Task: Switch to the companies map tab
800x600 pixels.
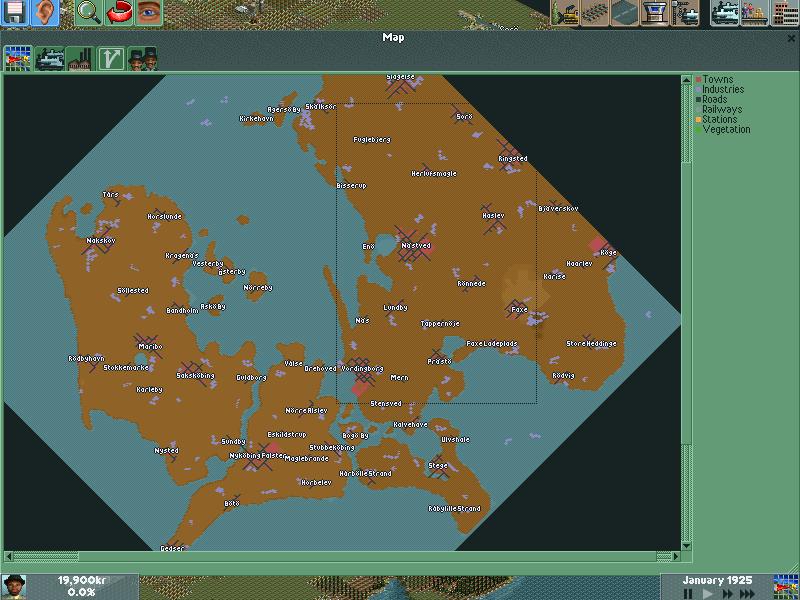Action: 142,59
